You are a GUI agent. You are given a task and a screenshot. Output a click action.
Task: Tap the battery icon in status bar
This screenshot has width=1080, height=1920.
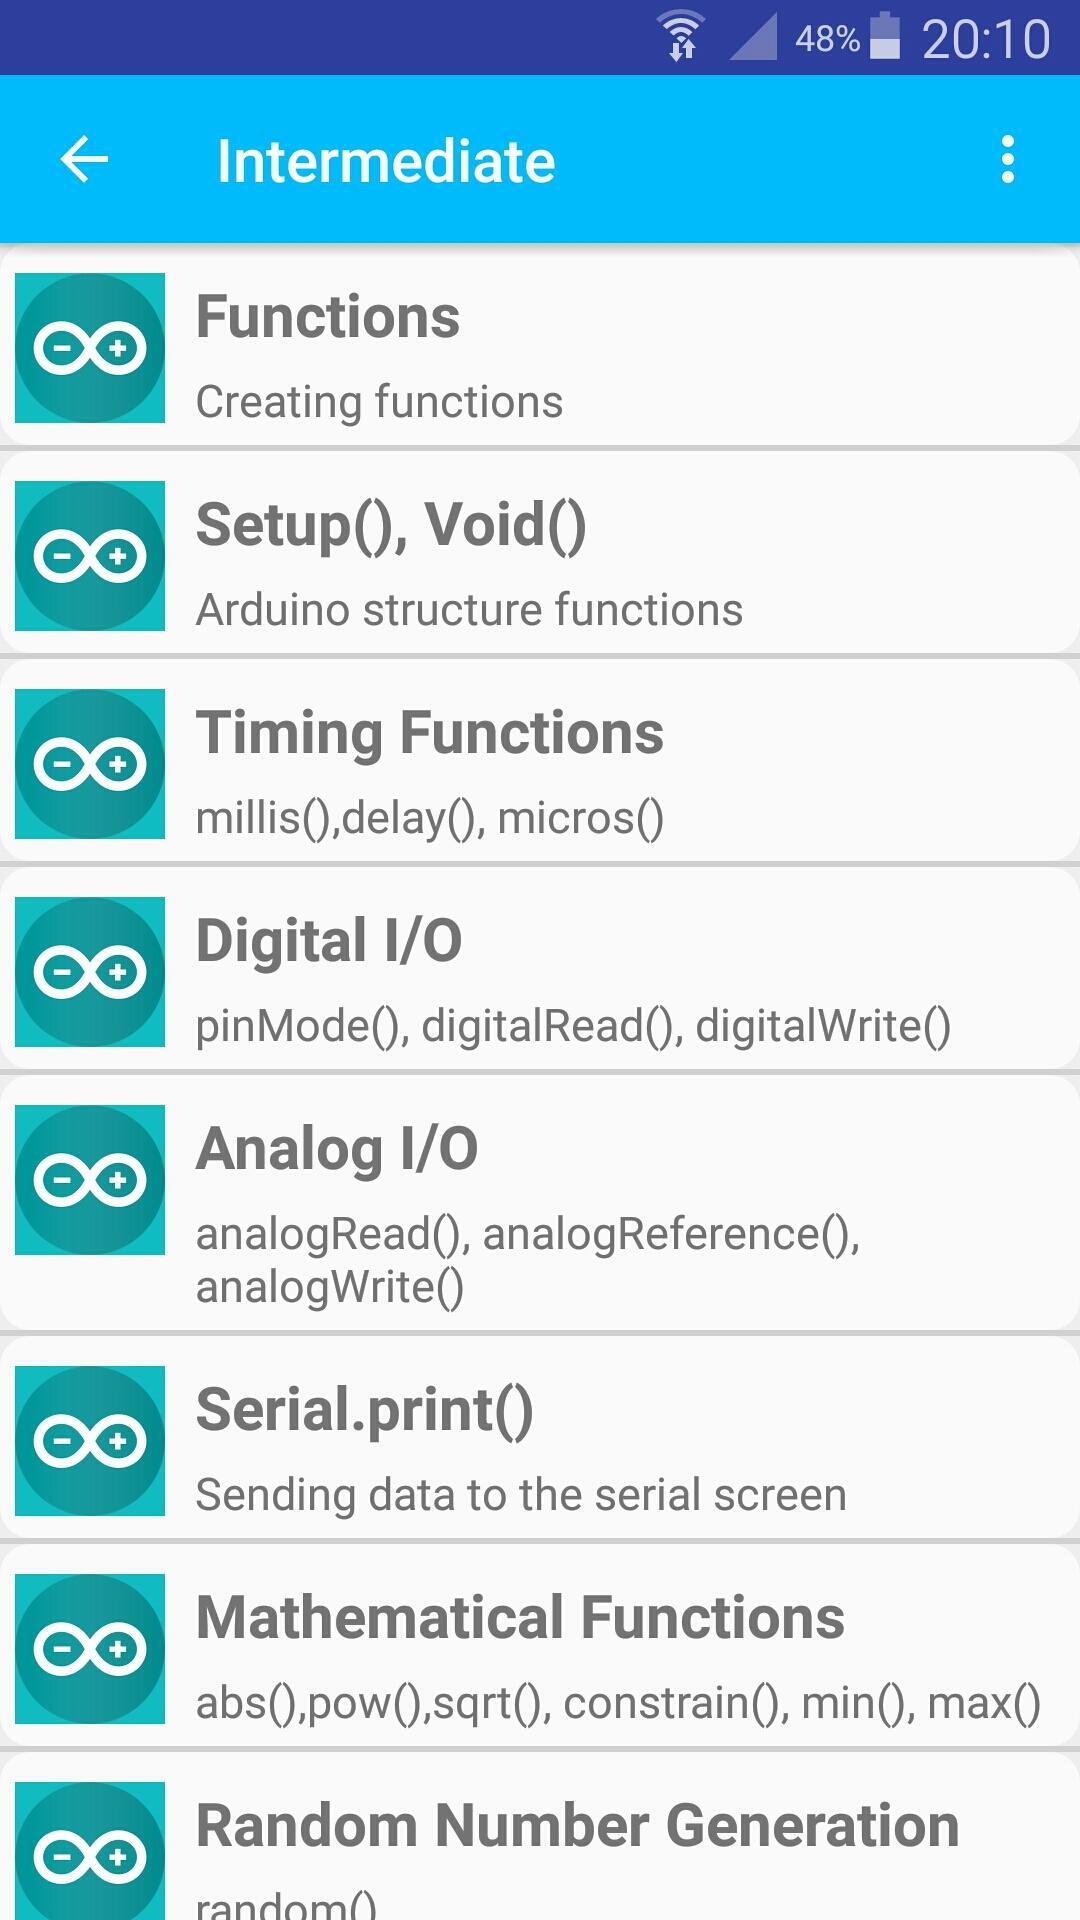coord(885,38)
